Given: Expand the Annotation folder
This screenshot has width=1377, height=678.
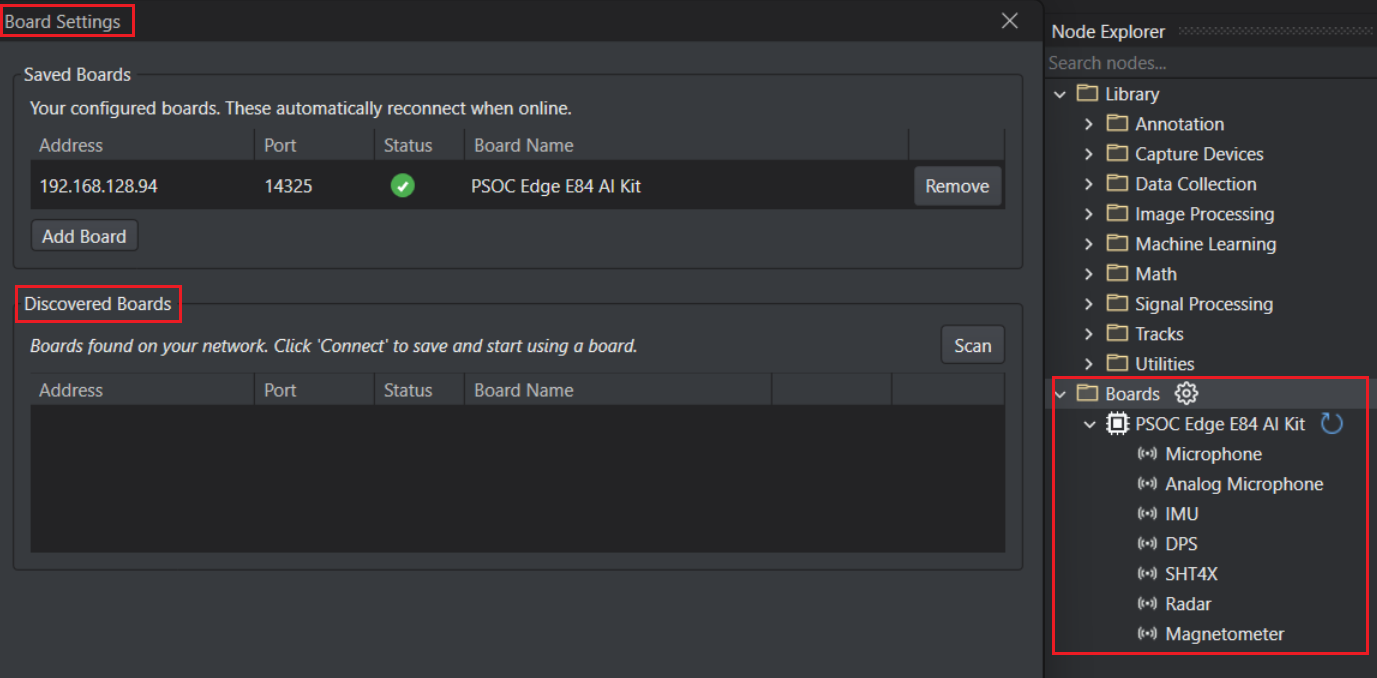Looking at the screenshot, I should [1089, 124].
